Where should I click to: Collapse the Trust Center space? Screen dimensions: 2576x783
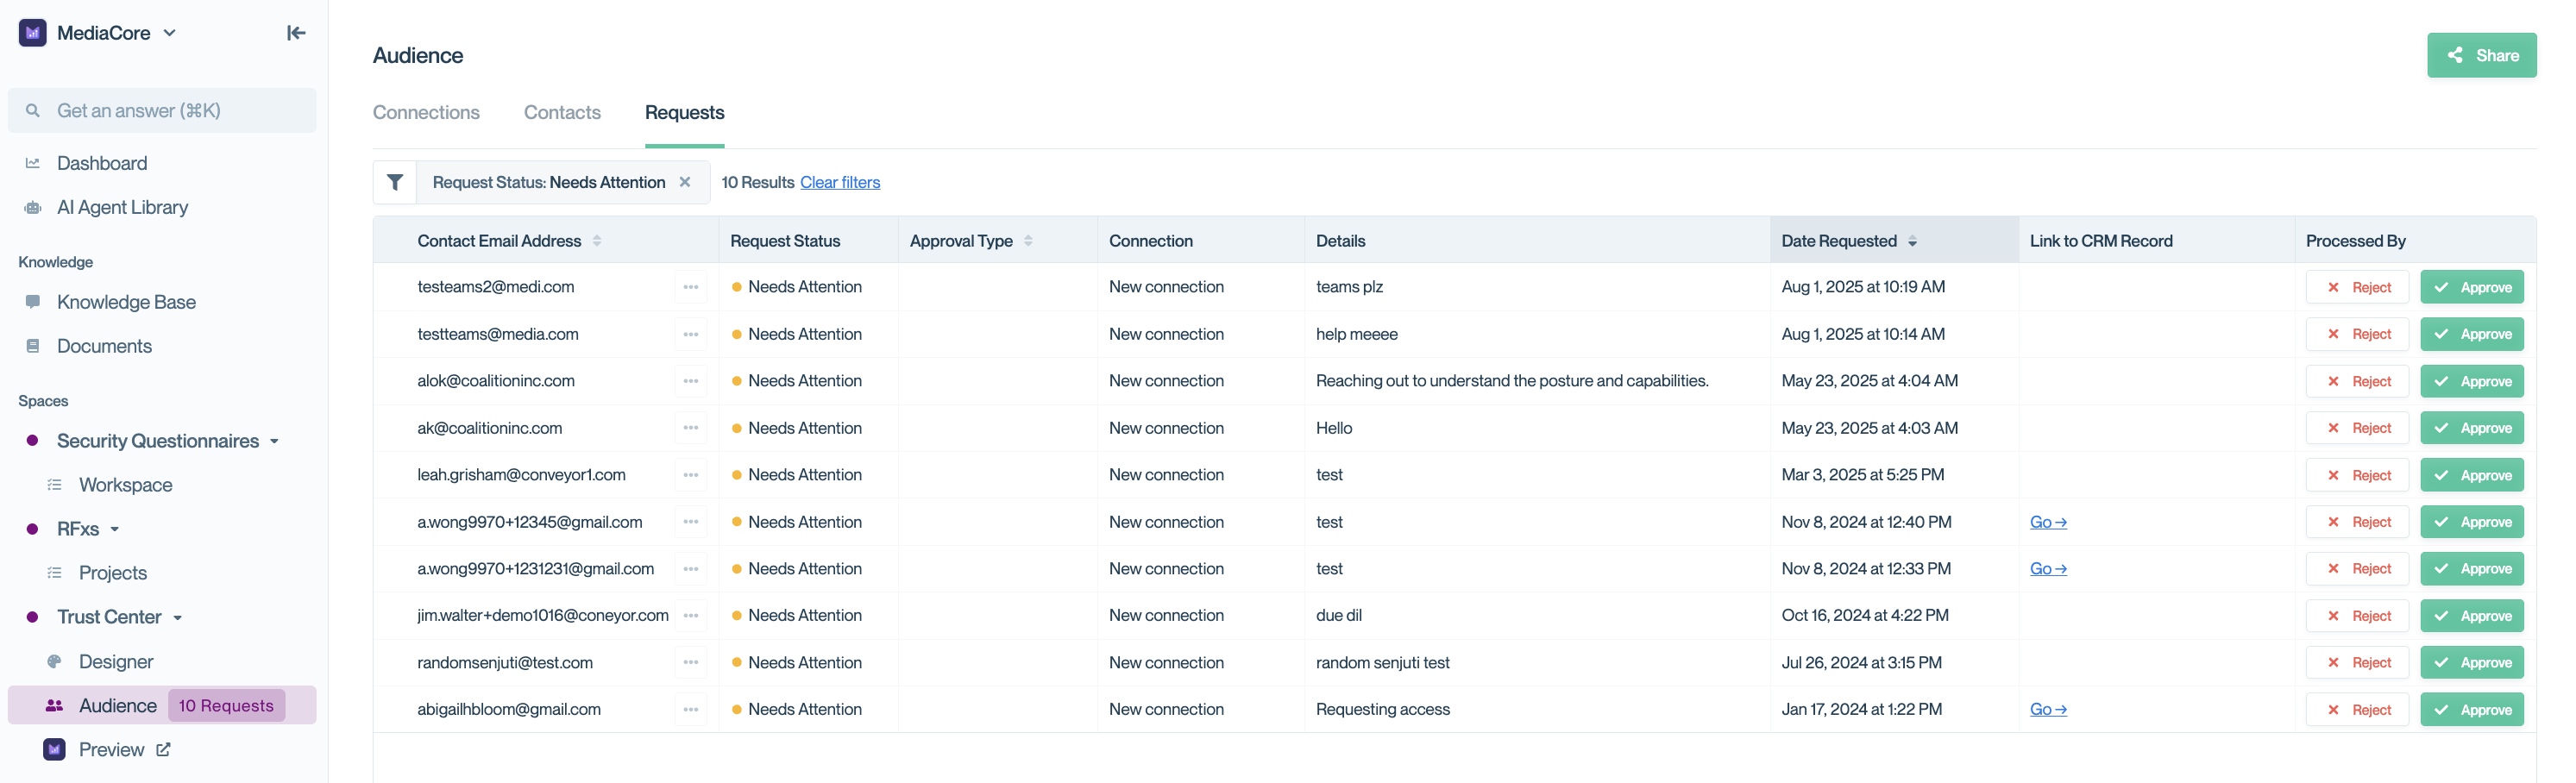[177, 618]
